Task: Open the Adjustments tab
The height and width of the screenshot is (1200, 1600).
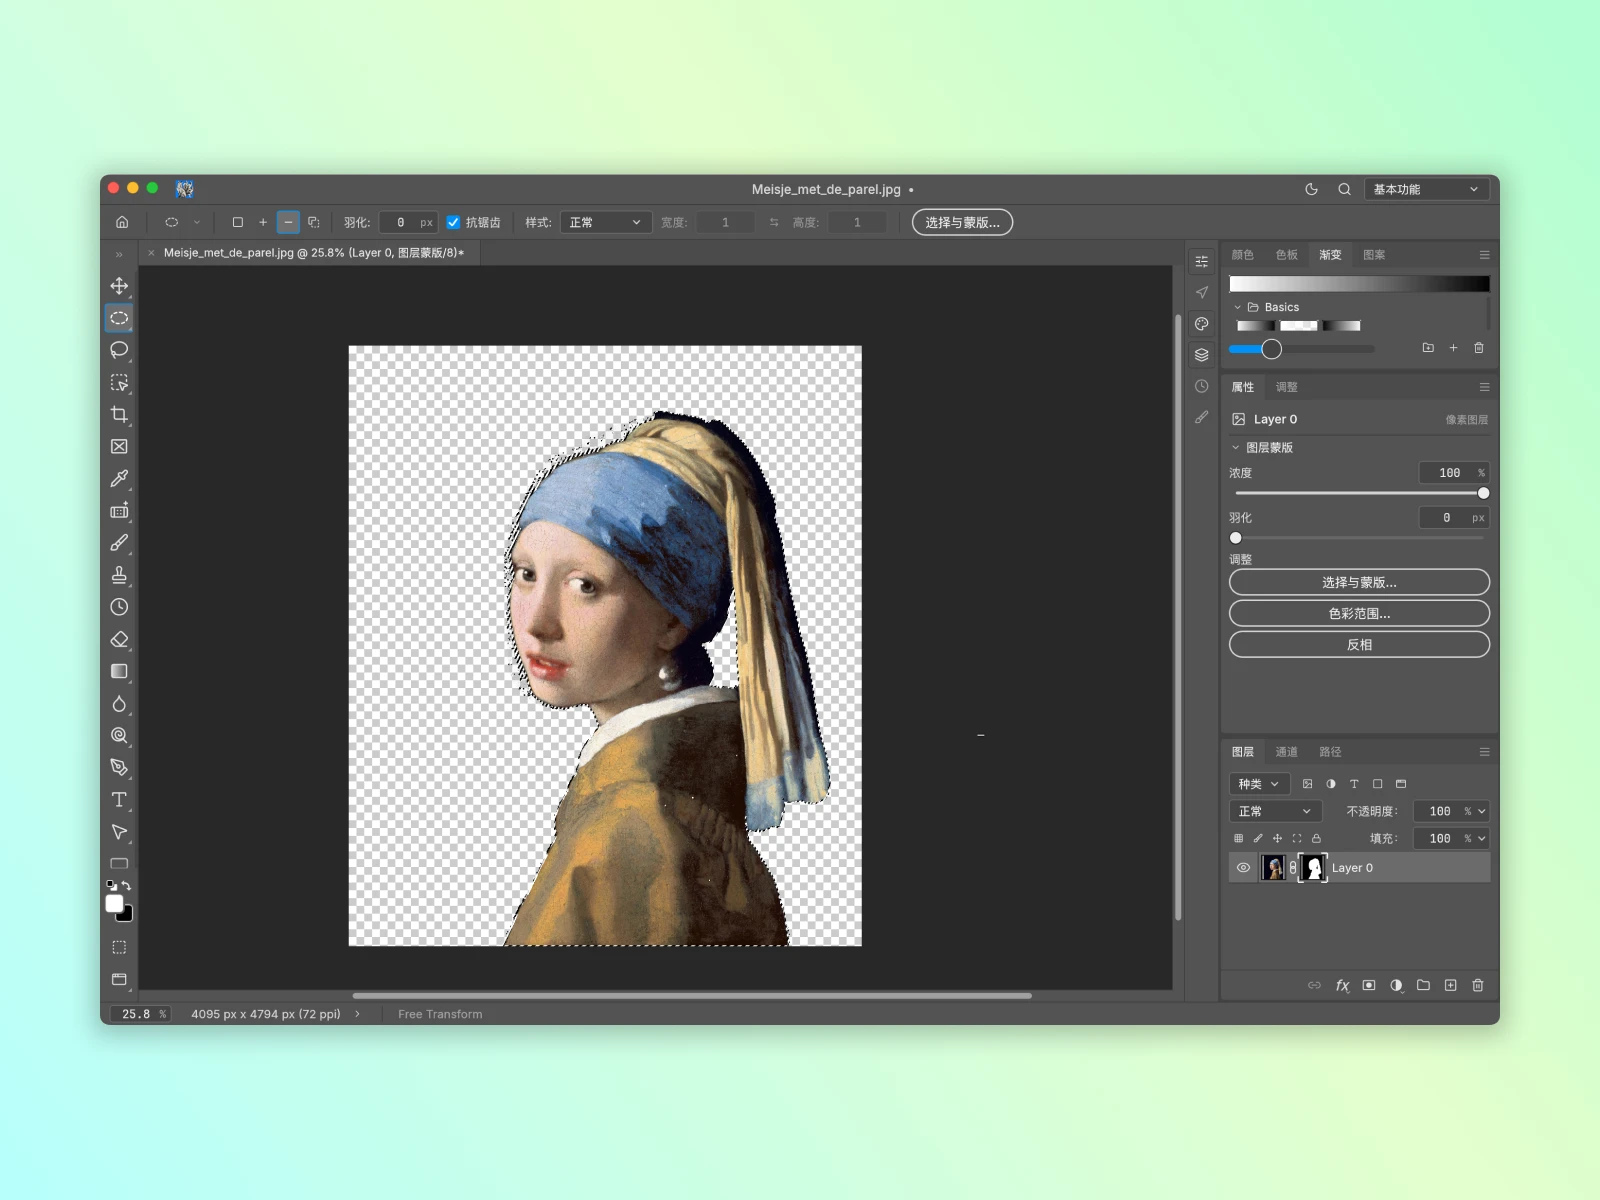Action: [1286, 387]
